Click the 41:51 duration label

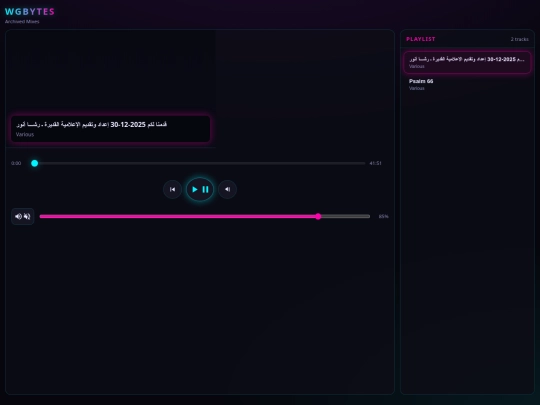click(375, 163)
